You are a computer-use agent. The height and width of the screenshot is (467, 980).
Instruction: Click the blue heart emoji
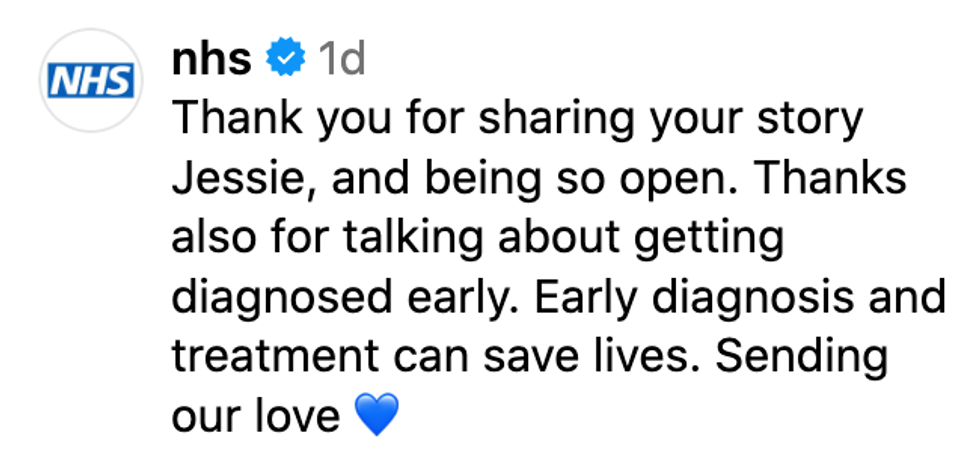(376, 414)
